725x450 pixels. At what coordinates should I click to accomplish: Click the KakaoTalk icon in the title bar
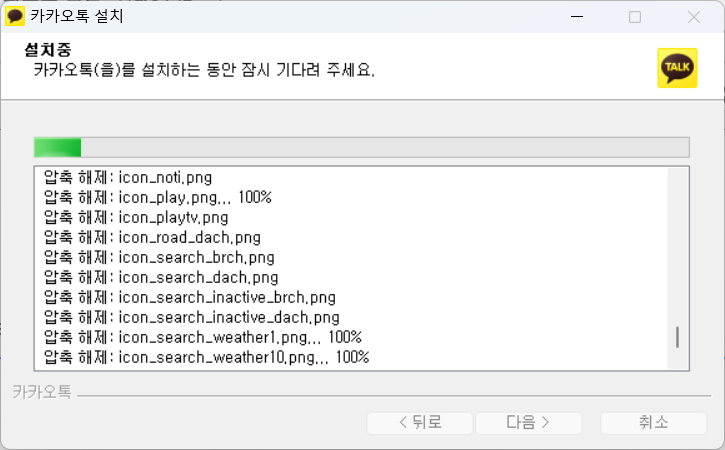pyautogui.click(x=15, y=16)
